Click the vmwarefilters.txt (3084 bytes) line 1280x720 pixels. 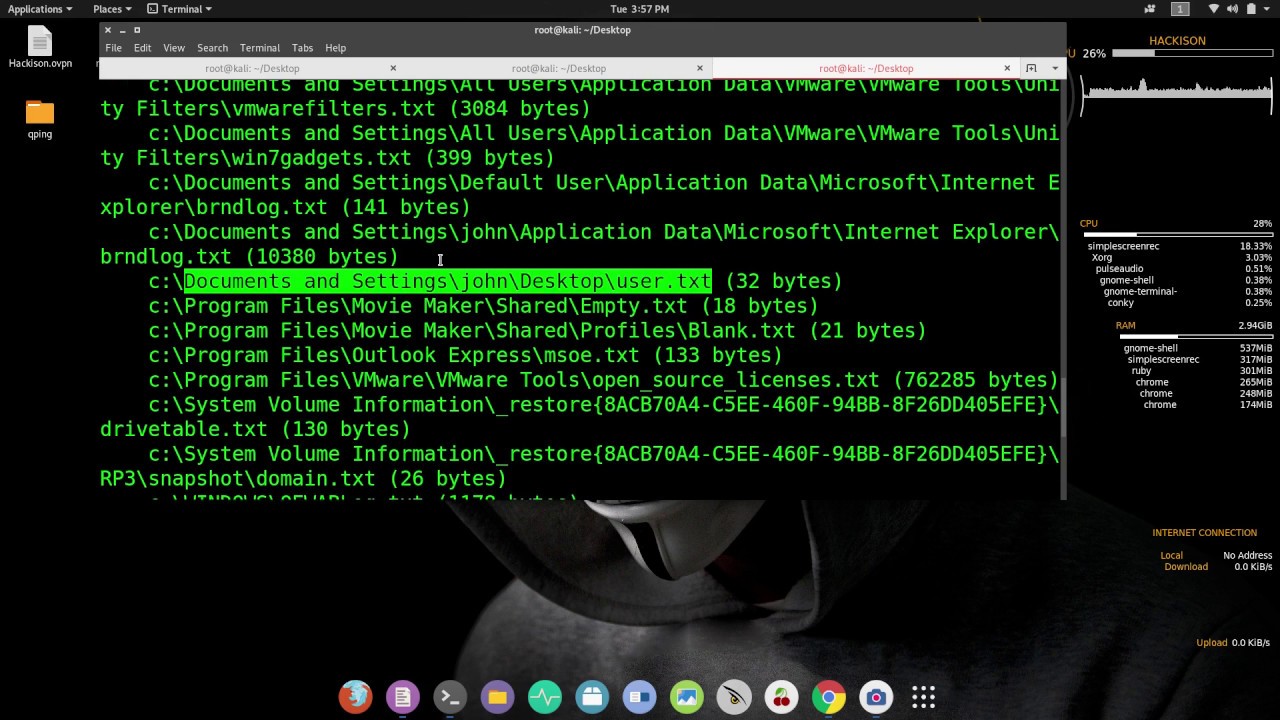pyautogui.click(x=345, y=108)
